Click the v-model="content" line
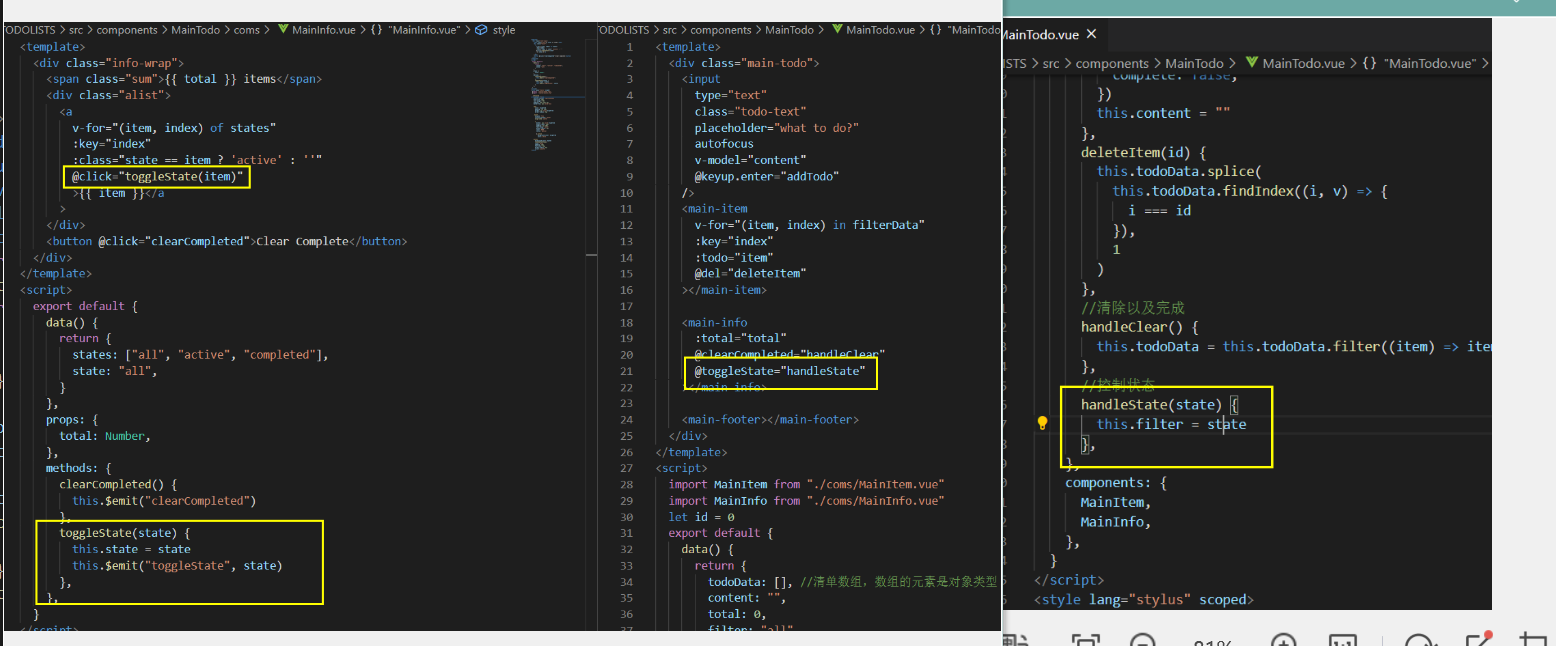1556x646 pixels. 751,160
